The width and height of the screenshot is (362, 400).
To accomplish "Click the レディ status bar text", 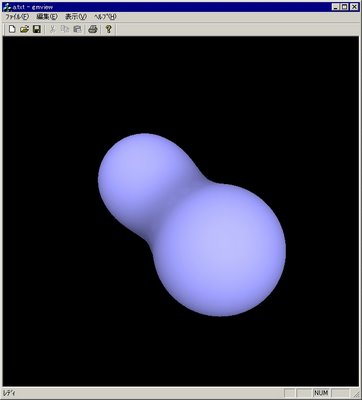I will point(9,393).
